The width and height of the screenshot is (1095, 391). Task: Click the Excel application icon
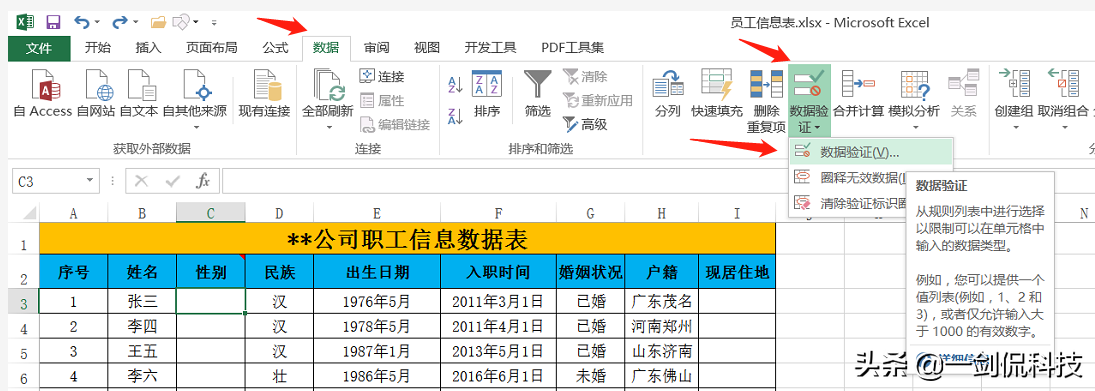25,22
